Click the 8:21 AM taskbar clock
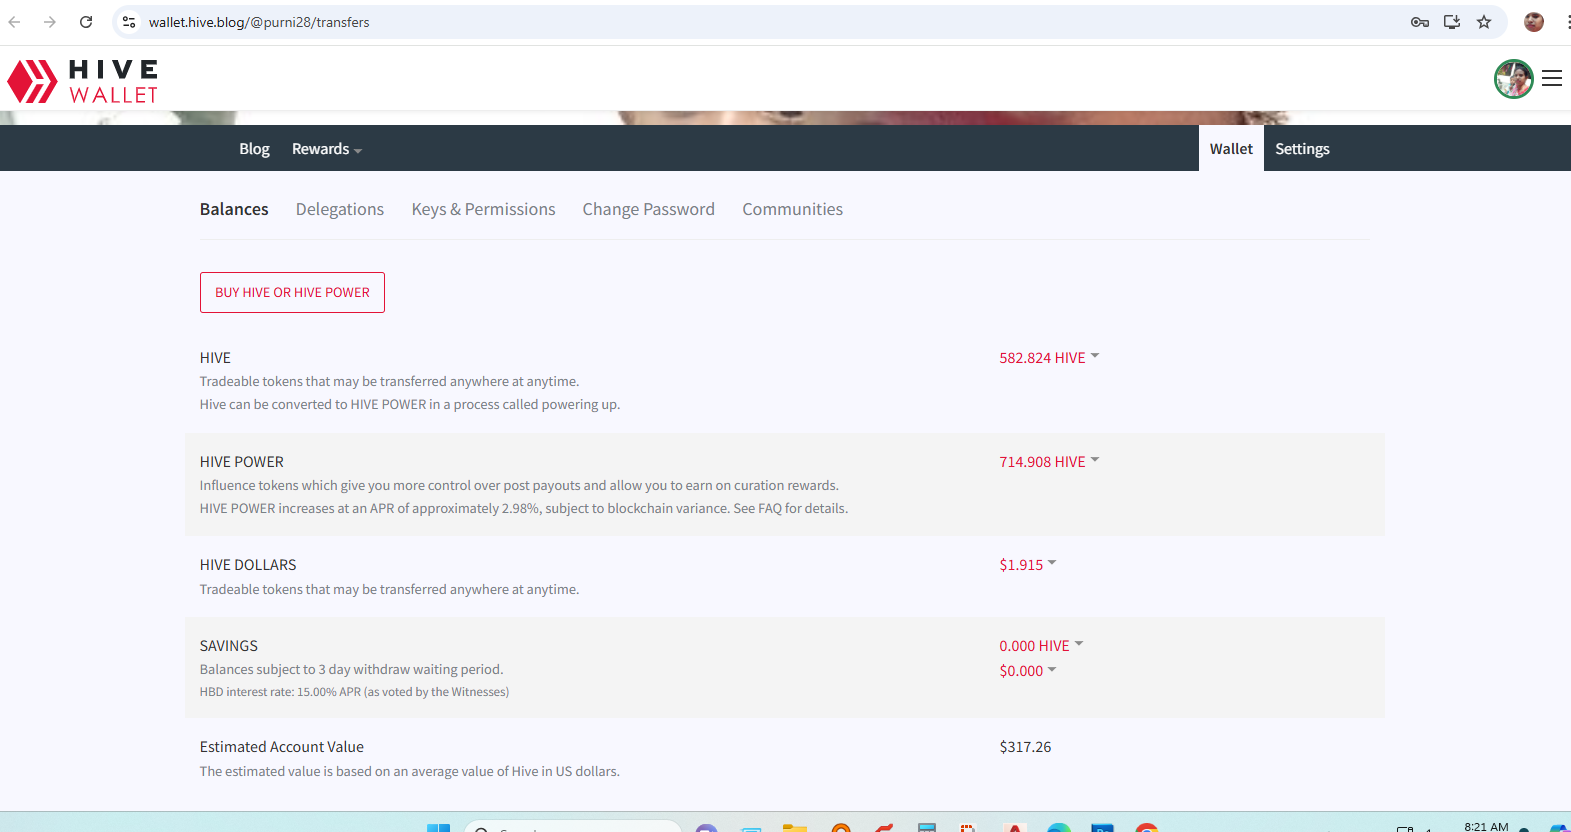 pyautogui.click(x=1486, y=826)
